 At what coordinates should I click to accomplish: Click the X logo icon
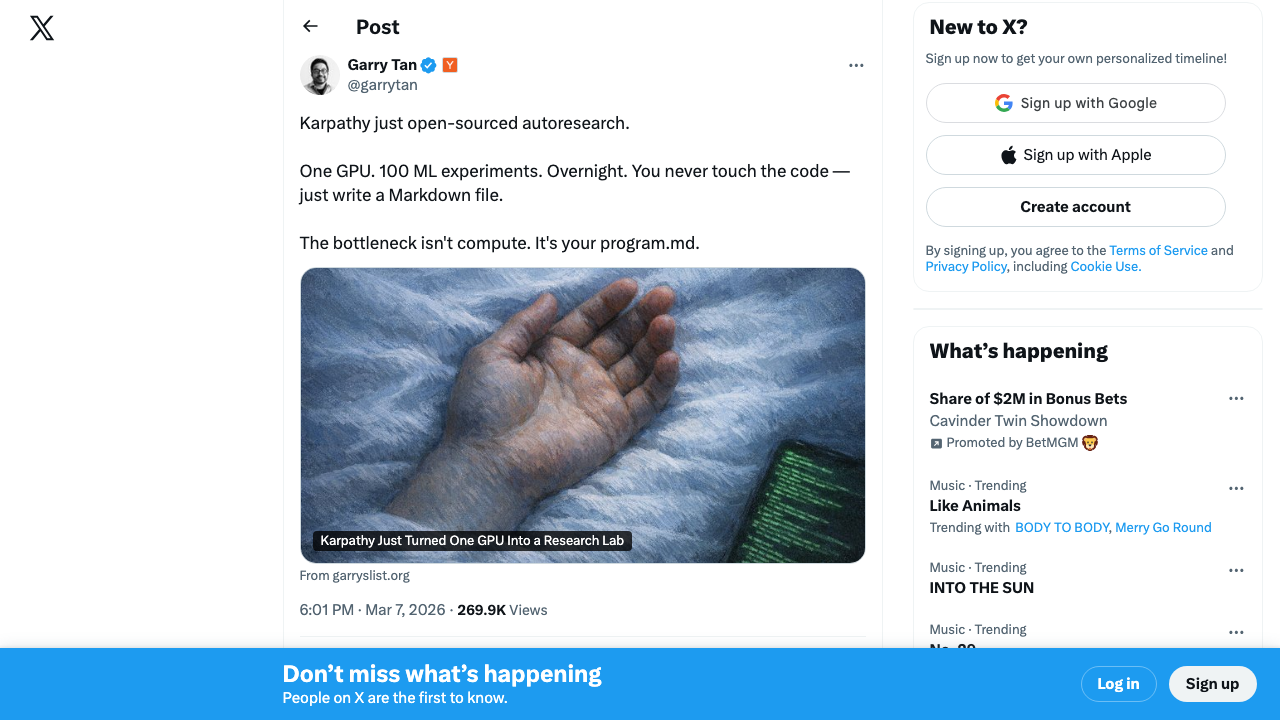coord(42,28)
